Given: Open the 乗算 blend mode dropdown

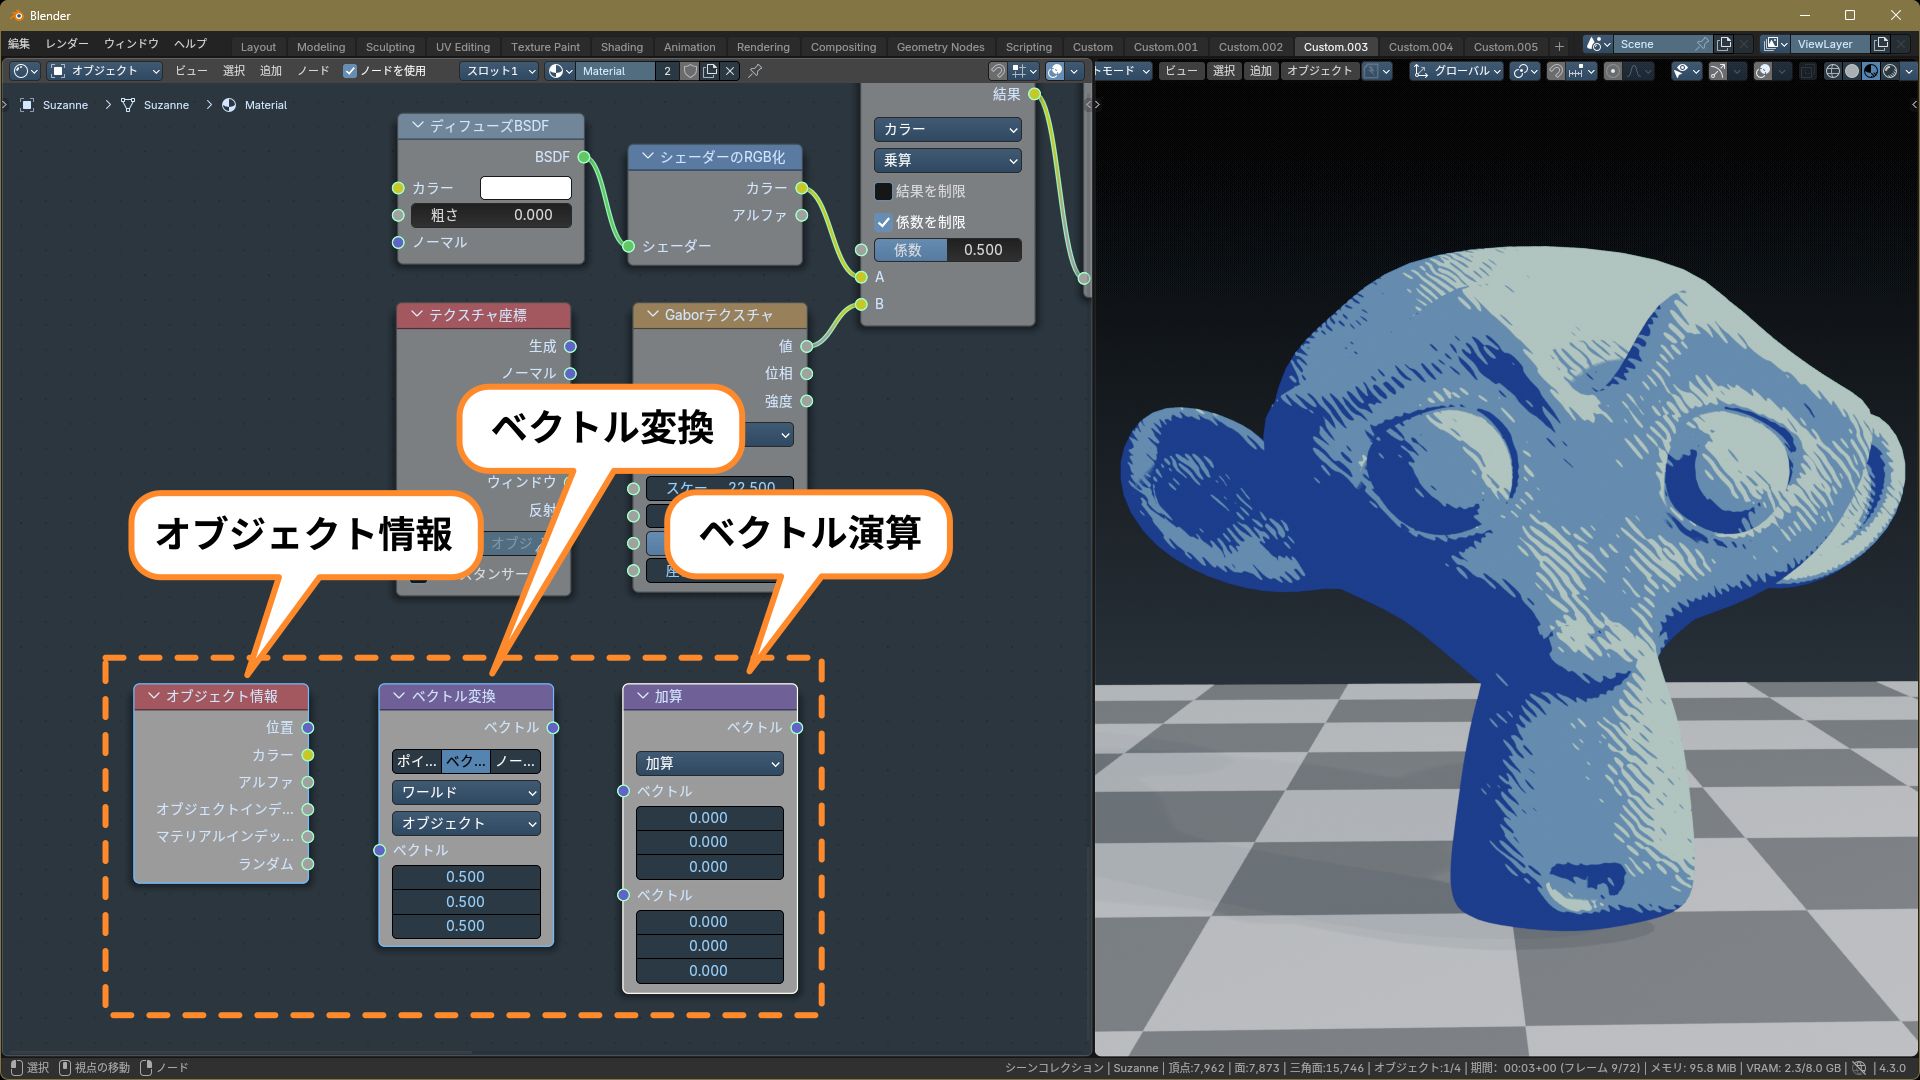Looking at the screenshot, I should (x=947, y=160).
